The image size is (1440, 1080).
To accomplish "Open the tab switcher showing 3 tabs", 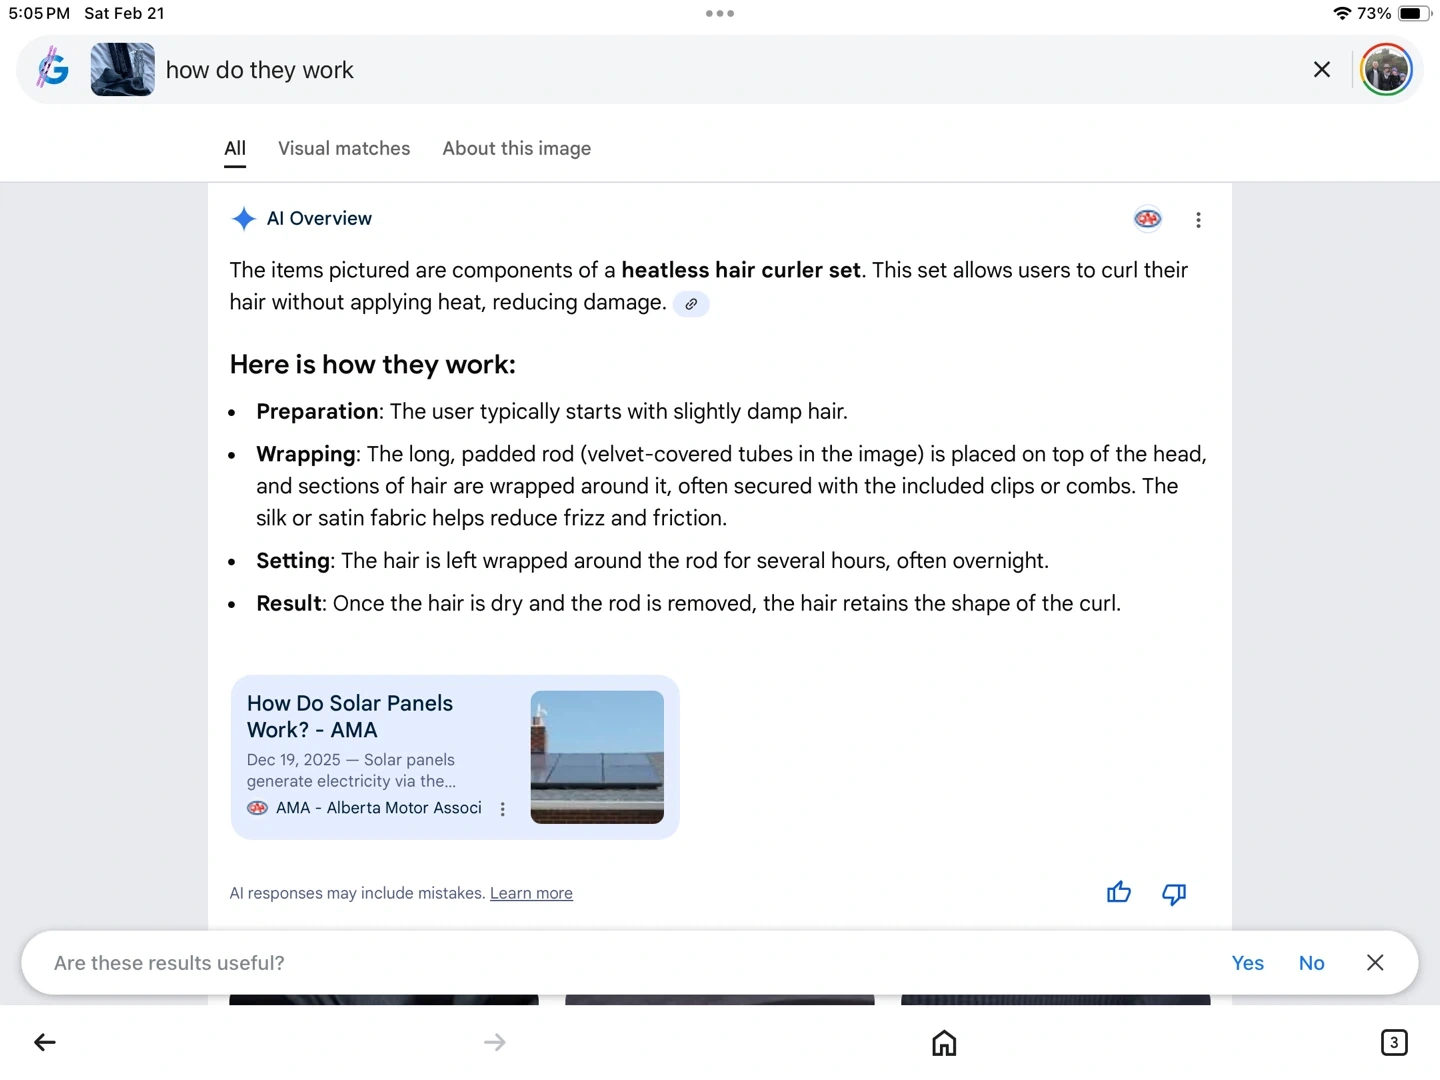I will tap(1393, 1043).
